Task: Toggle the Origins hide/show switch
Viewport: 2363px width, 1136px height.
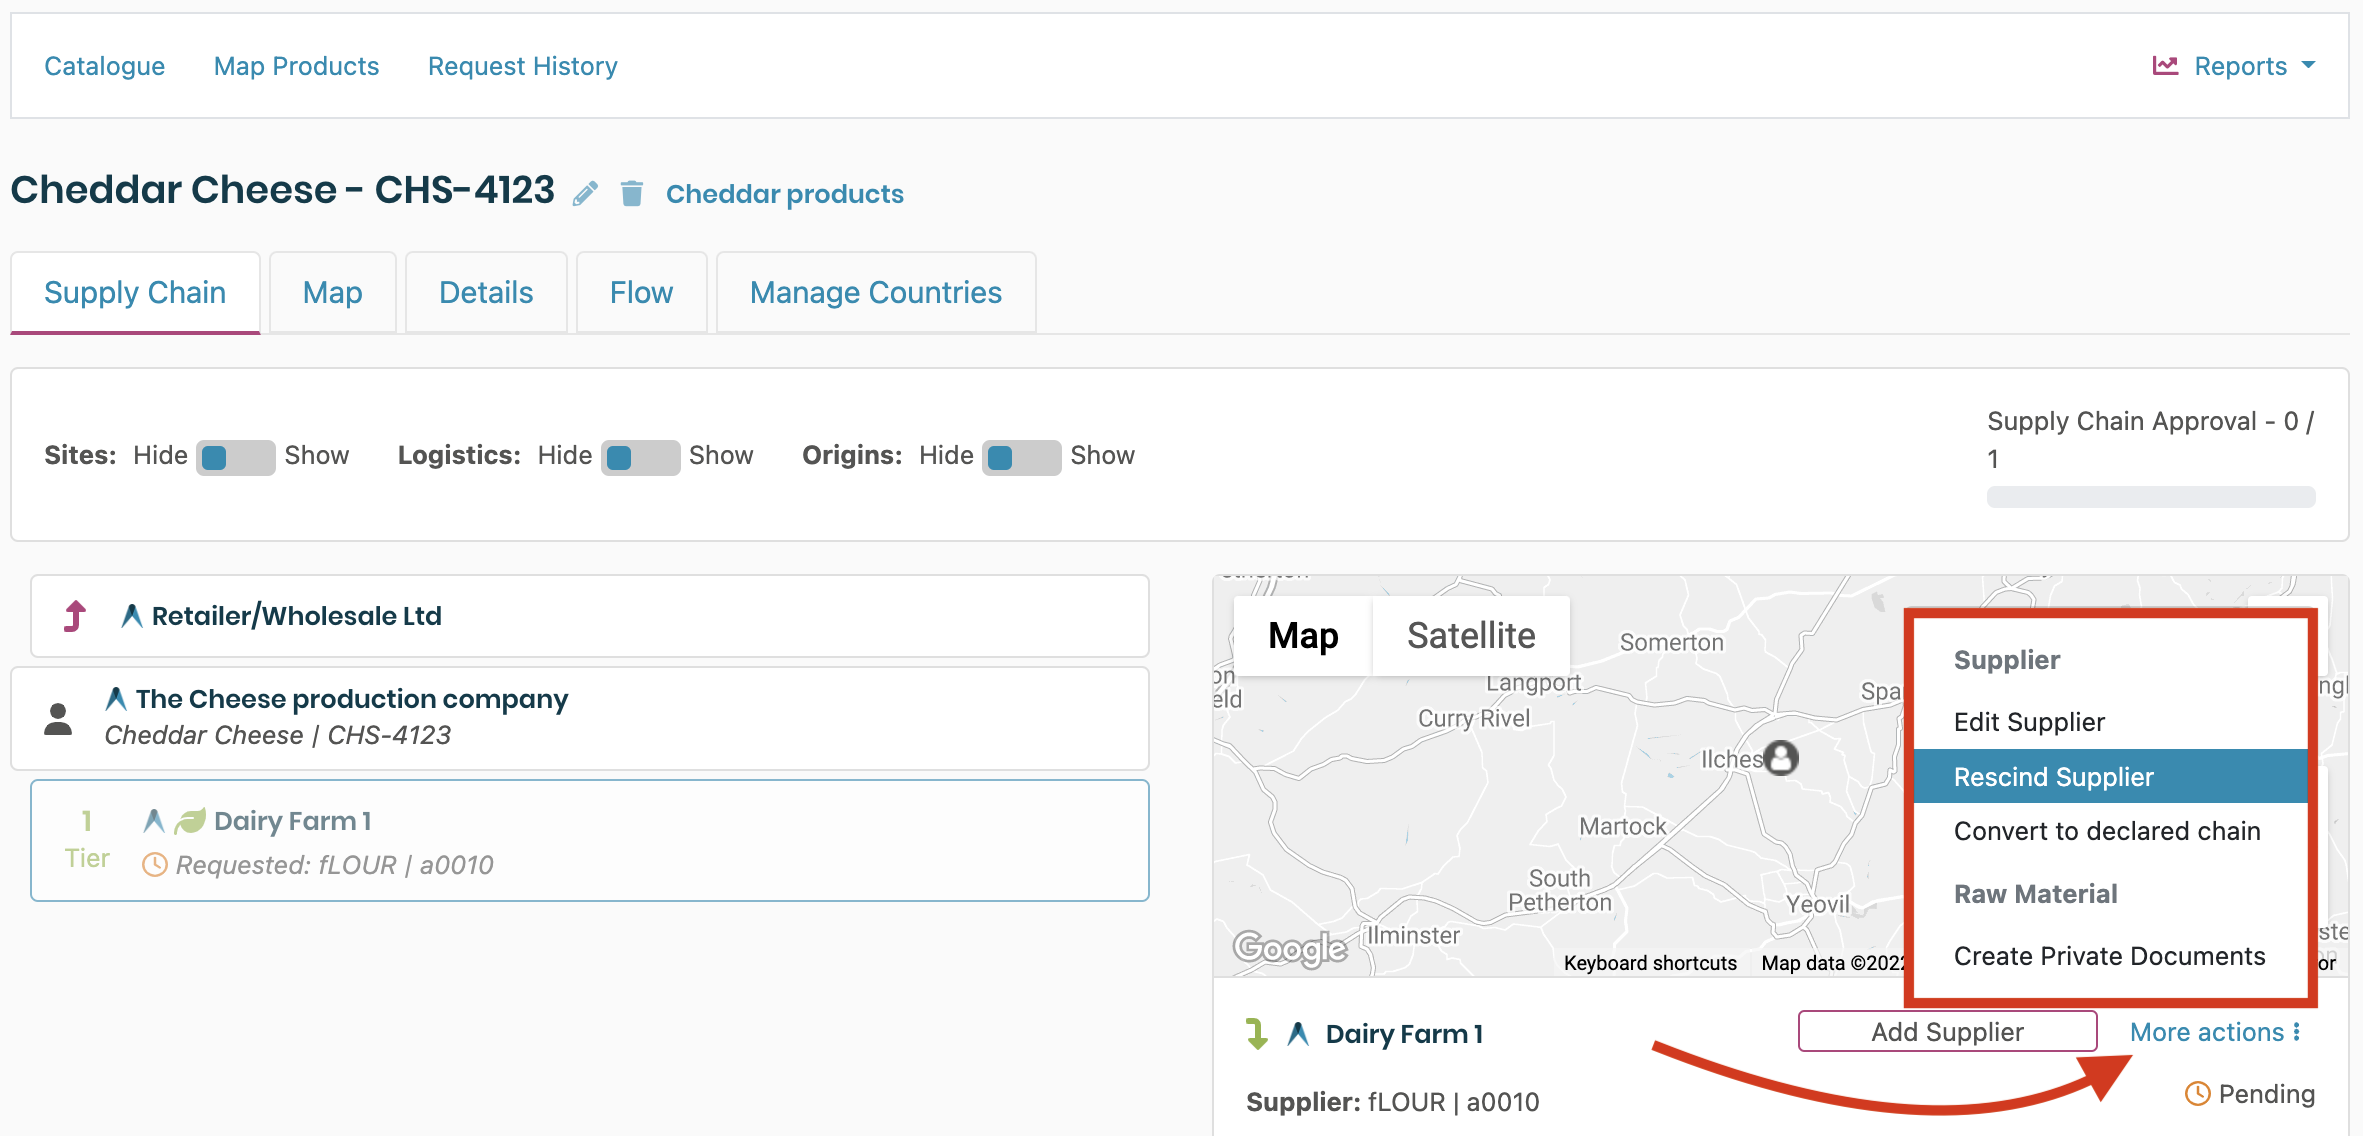Action: coord(1021,457)
